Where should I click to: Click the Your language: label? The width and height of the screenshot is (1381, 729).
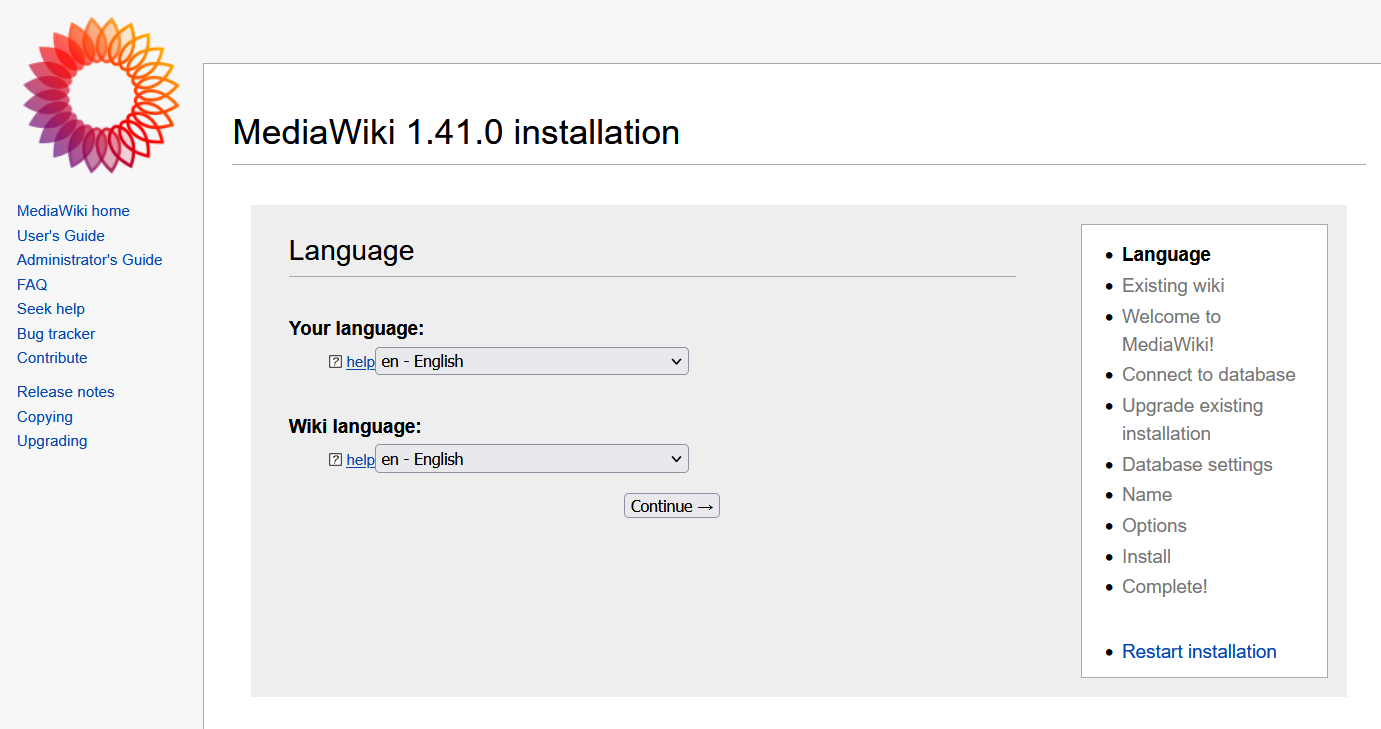(x=356, y=329)
